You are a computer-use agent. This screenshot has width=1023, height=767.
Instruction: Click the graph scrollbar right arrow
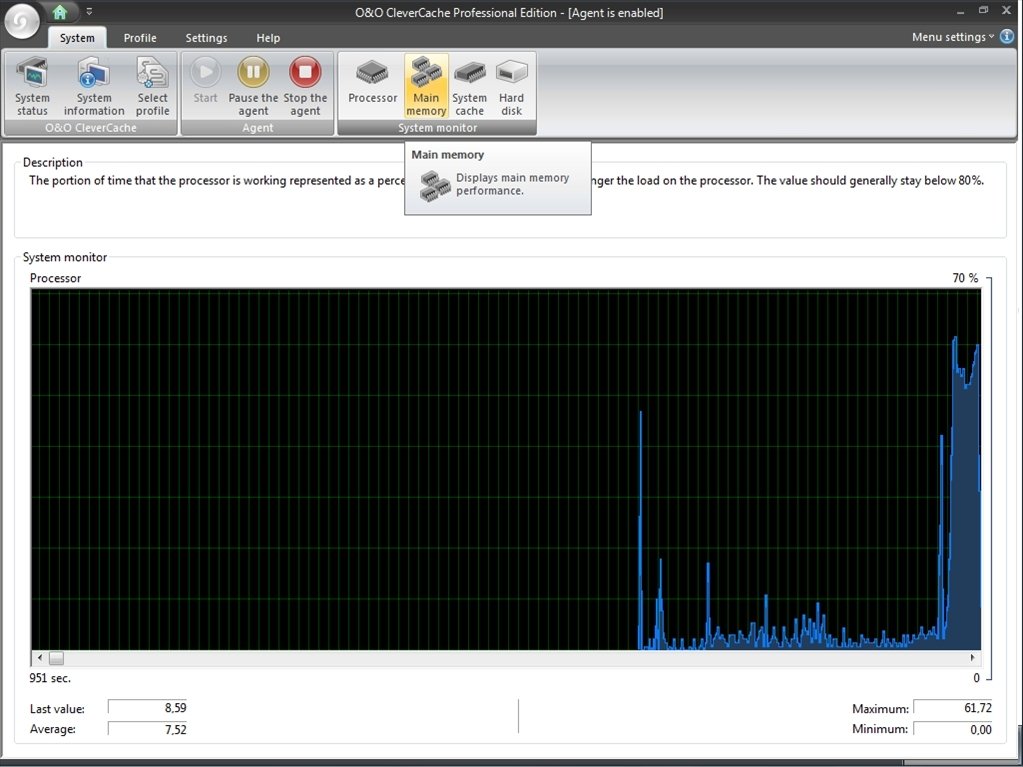point(973,657)
